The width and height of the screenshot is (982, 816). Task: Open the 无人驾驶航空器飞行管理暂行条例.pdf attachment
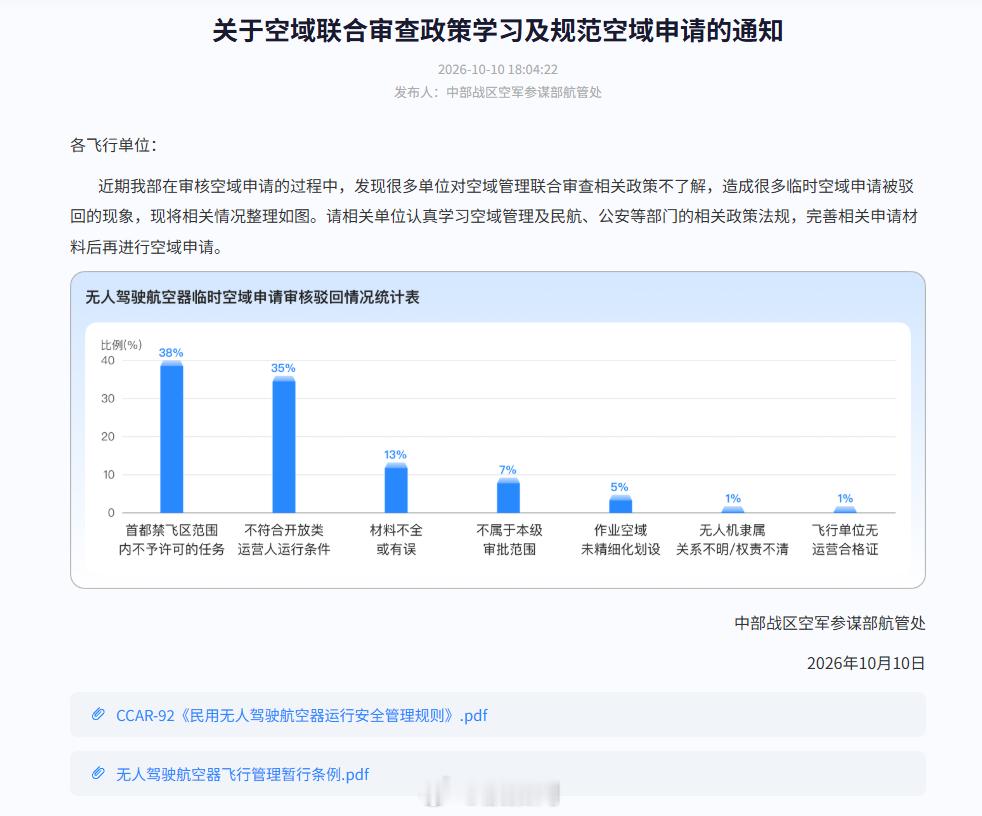pyautogui.click(x=242, y=774)
